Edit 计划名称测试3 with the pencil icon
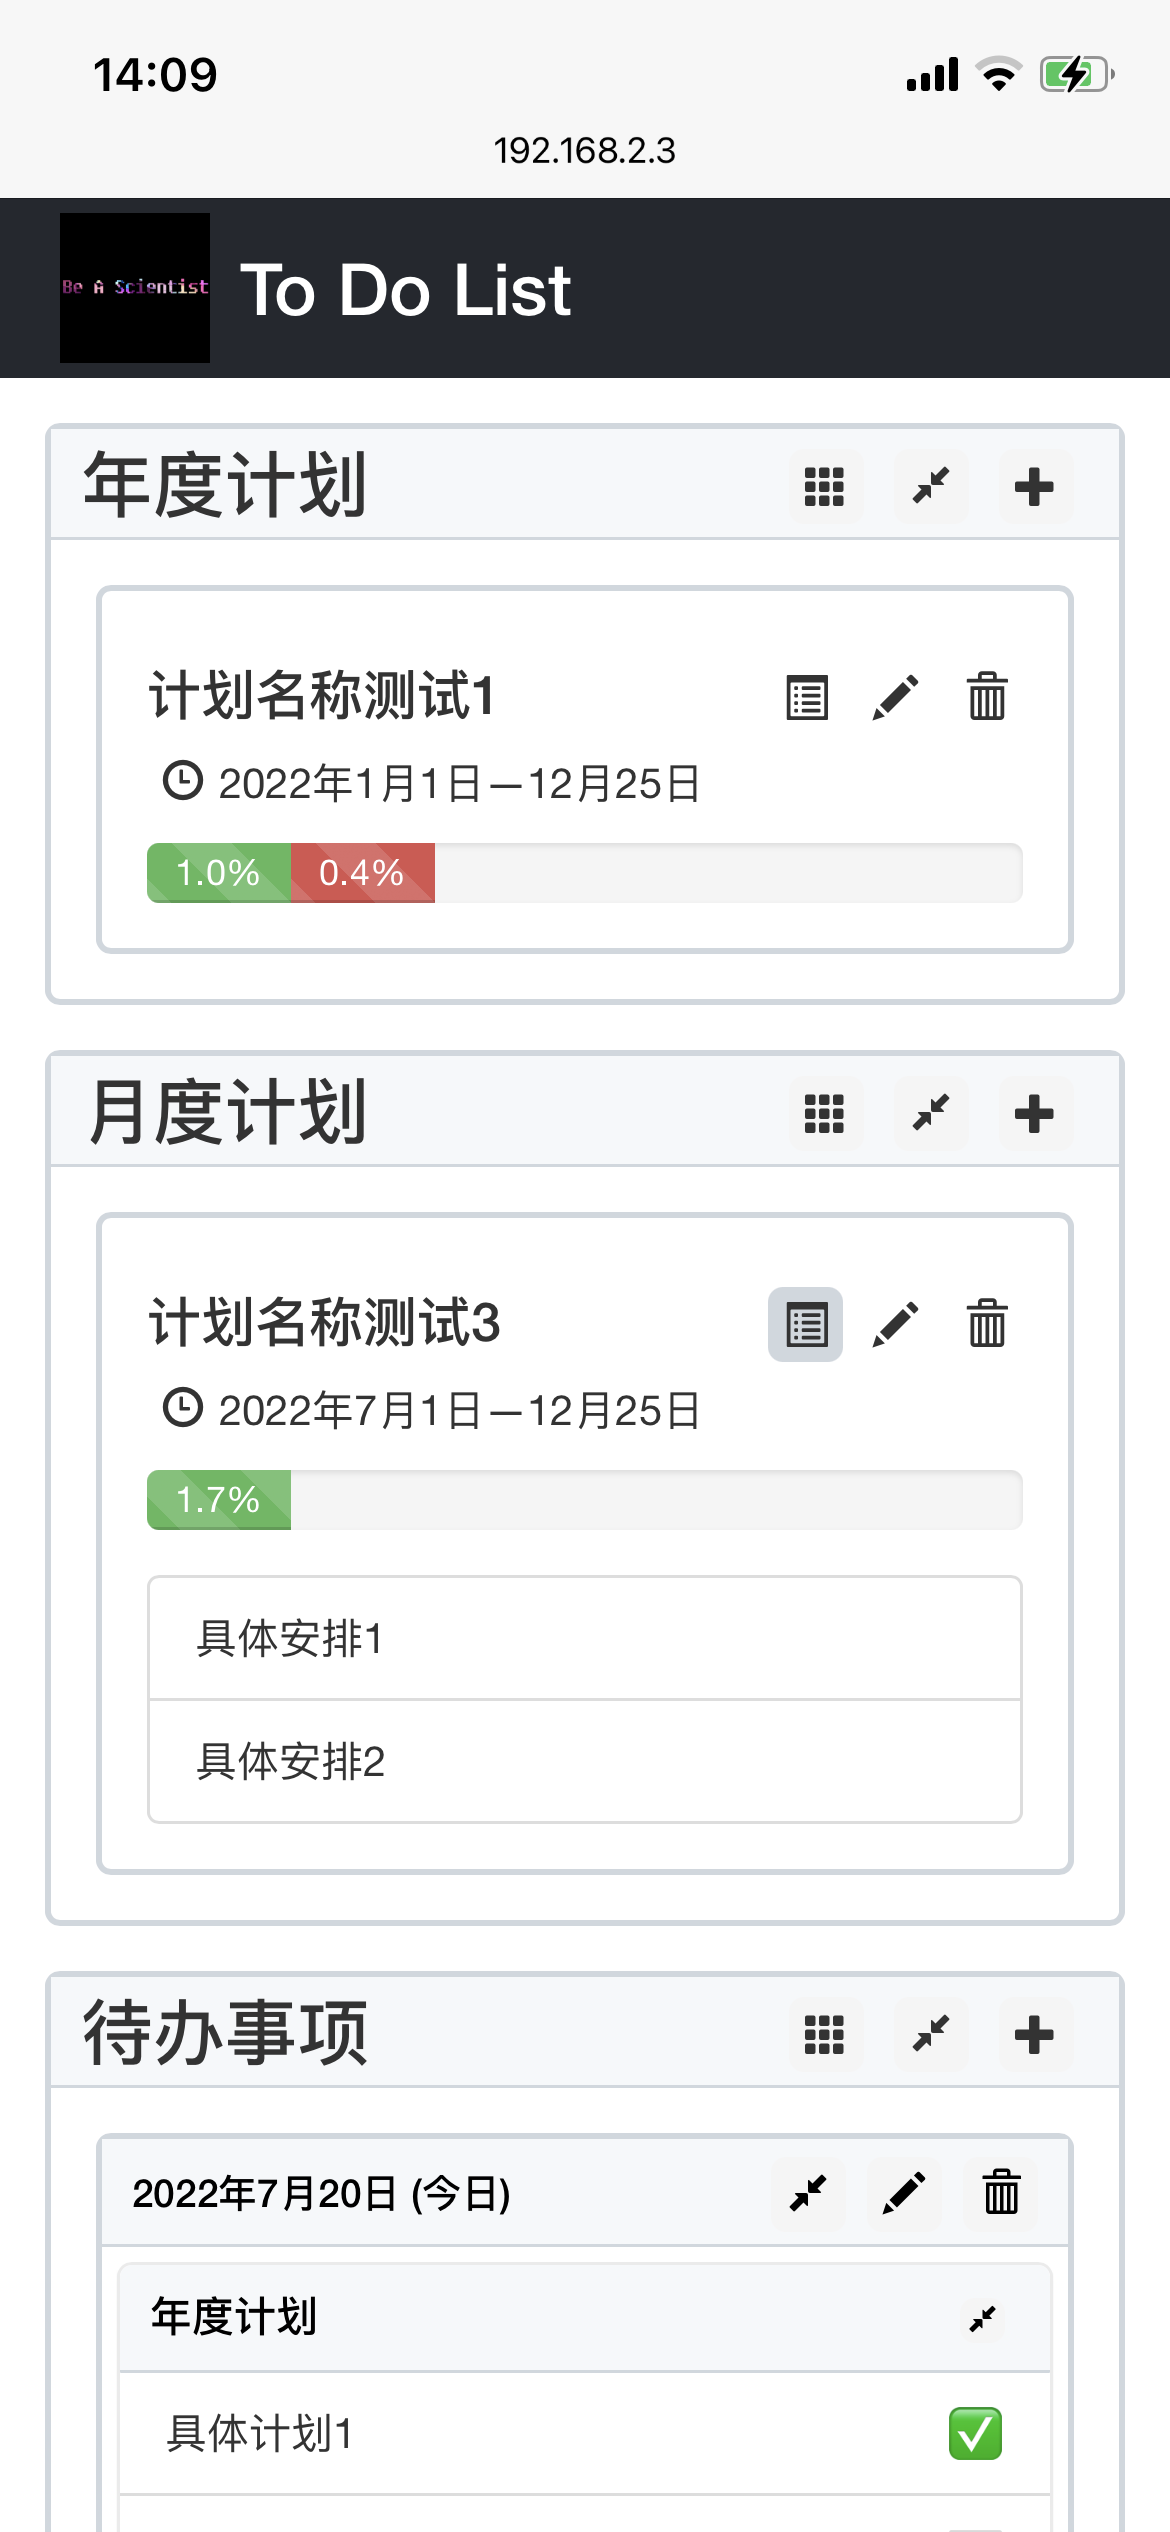Viewport: 1170px width, 2532px height. [895, 1324]
